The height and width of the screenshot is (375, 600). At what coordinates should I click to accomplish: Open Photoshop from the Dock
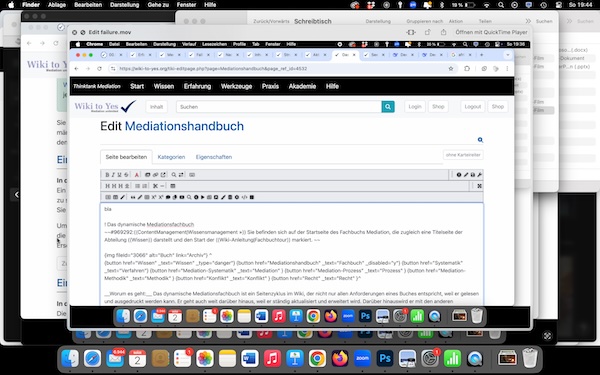point(385,359)
